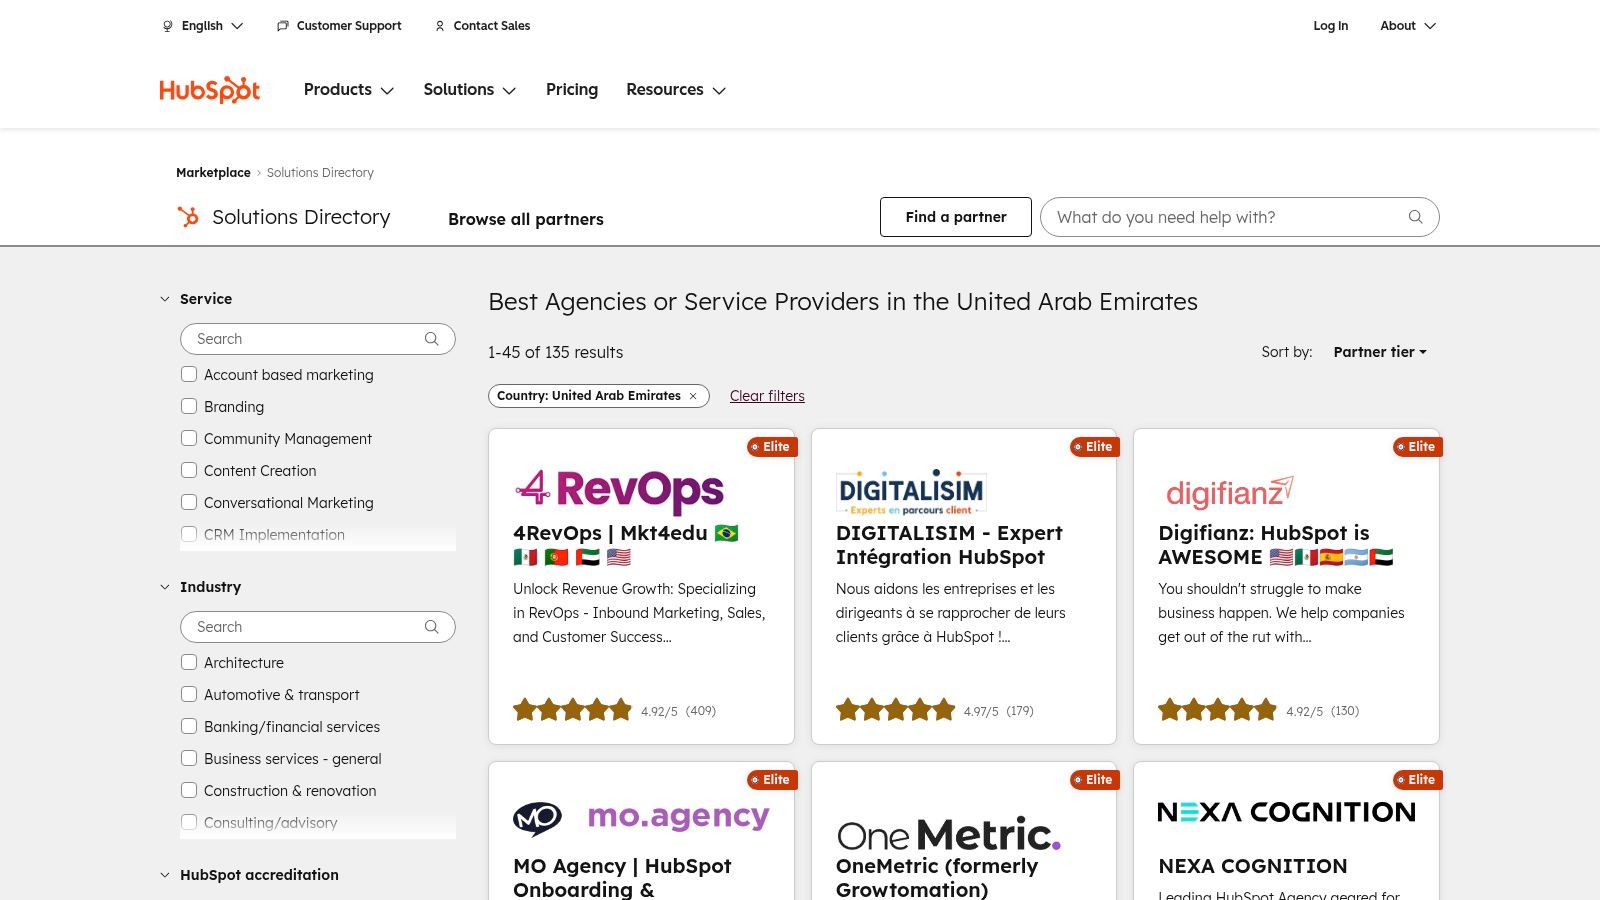Click the globe language icon for English
The height and width of the screenshot is (900, 1600).
click(x=168, y=26)
